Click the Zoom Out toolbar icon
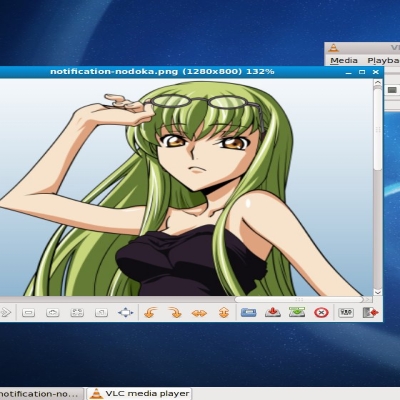Screen dimensions: 400x400 click(28, 313)
